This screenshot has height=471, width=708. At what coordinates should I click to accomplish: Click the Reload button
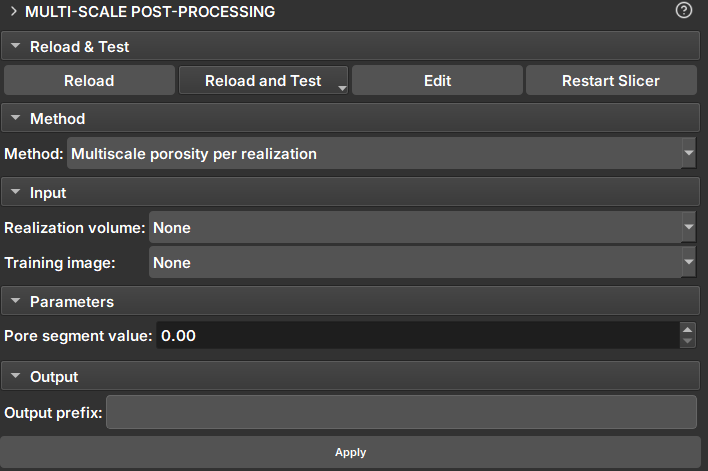[89, 81]
